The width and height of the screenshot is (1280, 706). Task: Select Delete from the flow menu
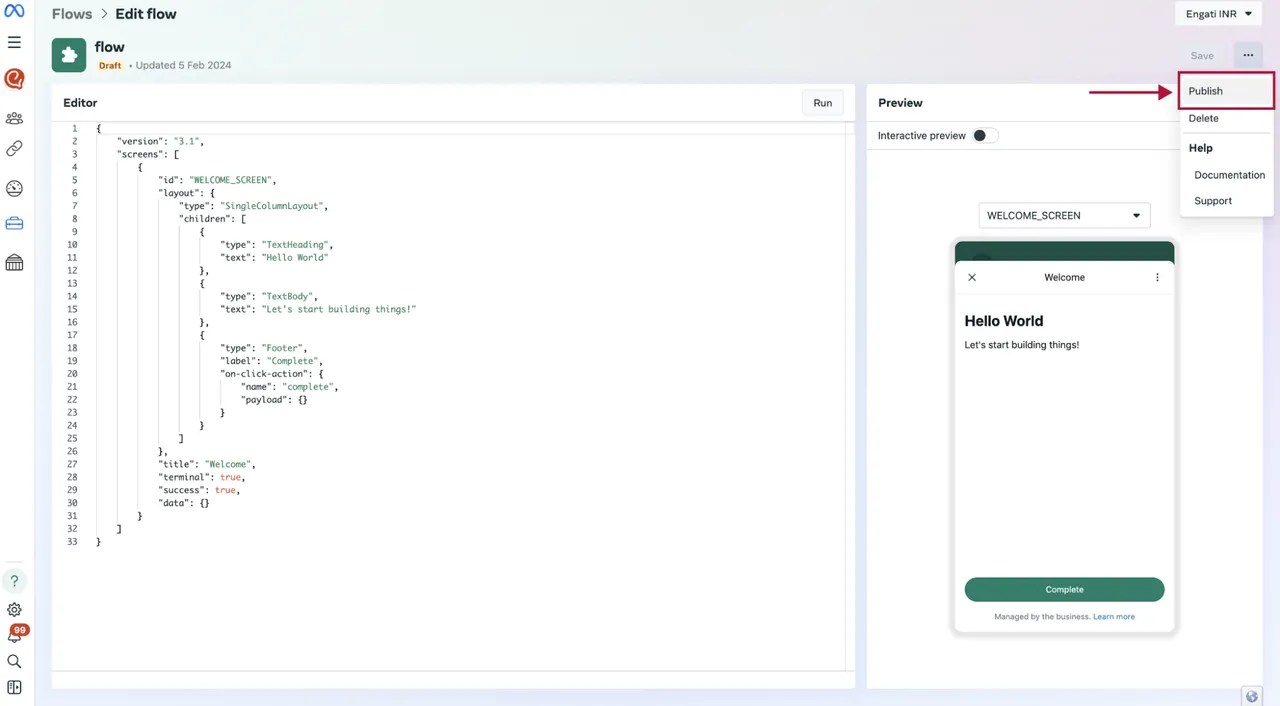click(1203, 118)
